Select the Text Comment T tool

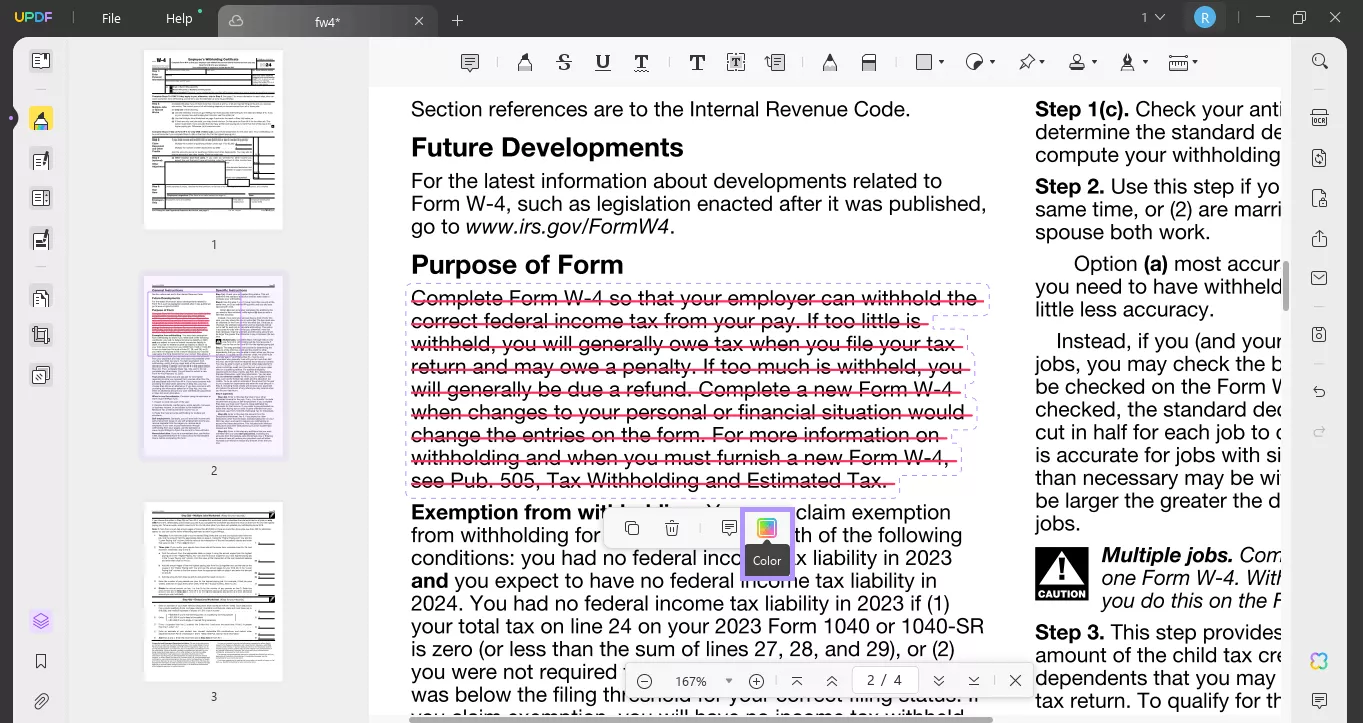(x=697, y=62)
